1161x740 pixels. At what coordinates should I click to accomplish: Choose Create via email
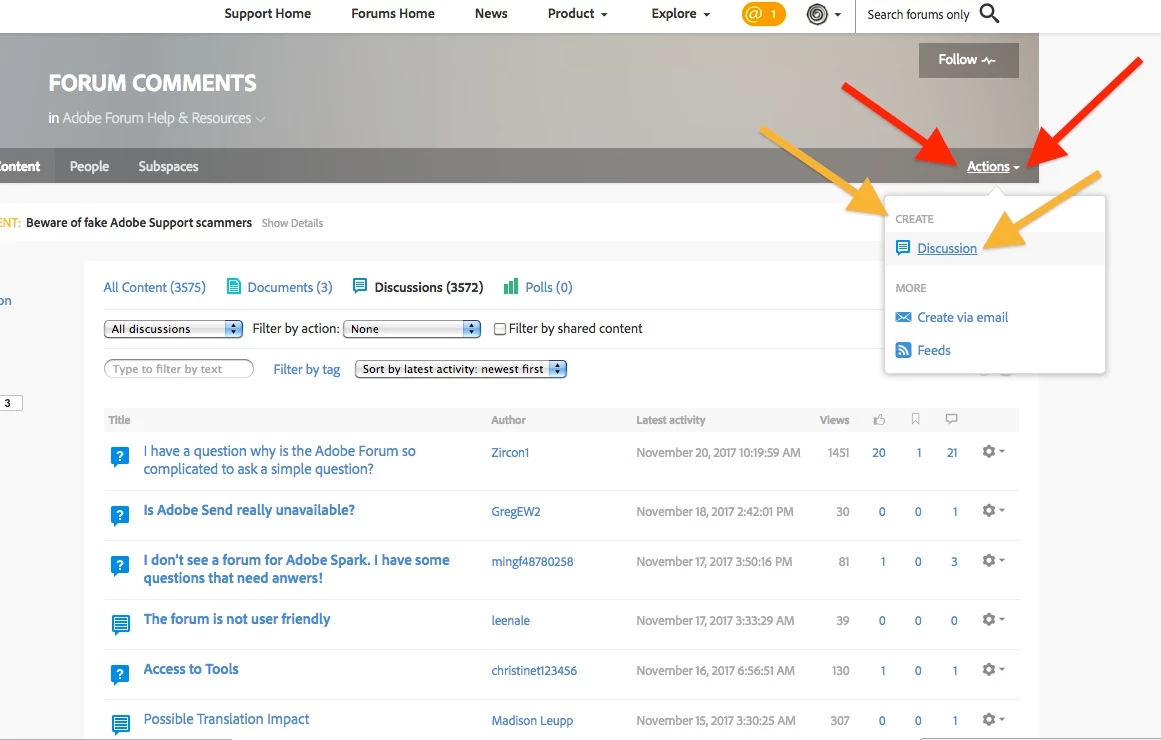click(x=963, y=317)
